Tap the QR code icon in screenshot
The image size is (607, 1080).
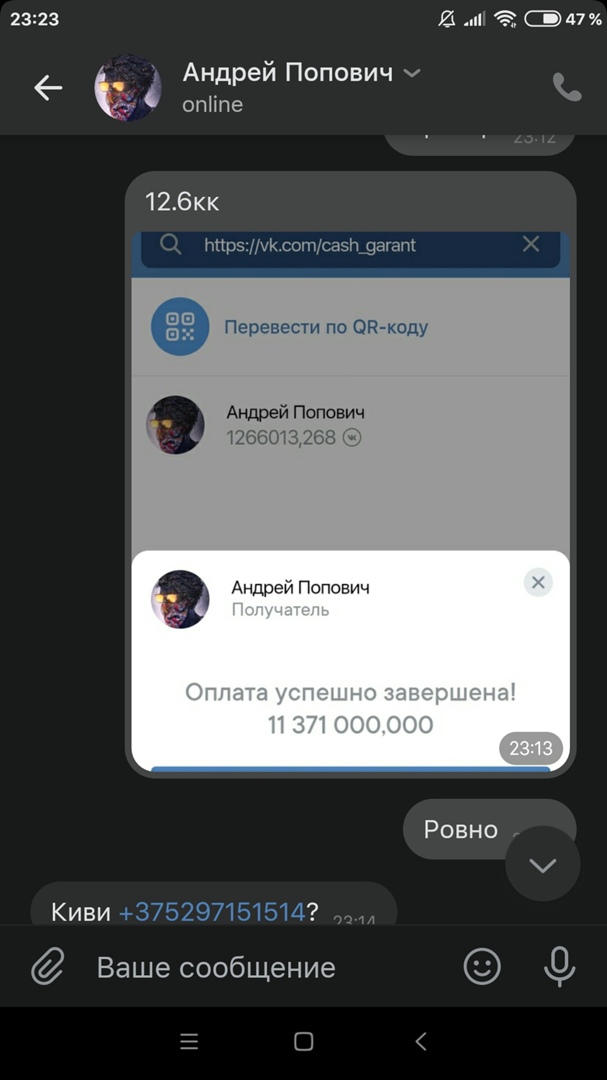point(180,326)
